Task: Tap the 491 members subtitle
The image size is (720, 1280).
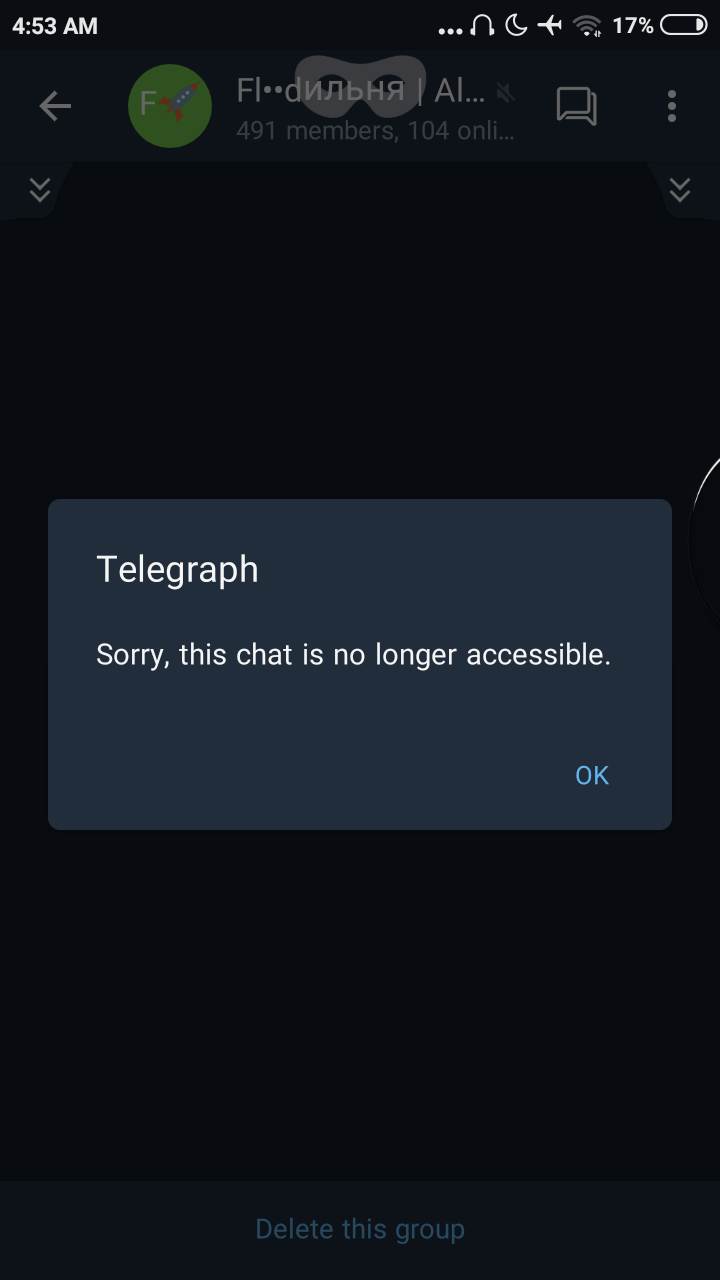Action: pos(375,130)
